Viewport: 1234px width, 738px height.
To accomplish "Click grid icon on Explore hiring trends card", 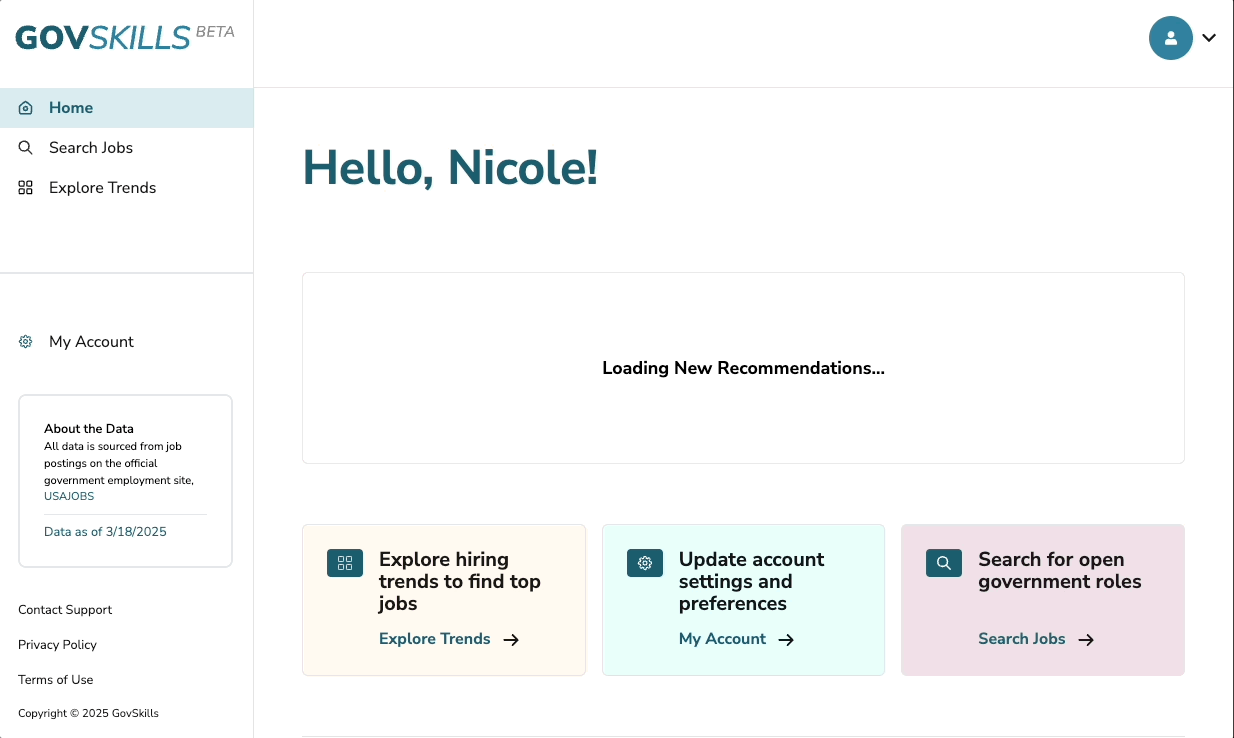I will 345,563.
